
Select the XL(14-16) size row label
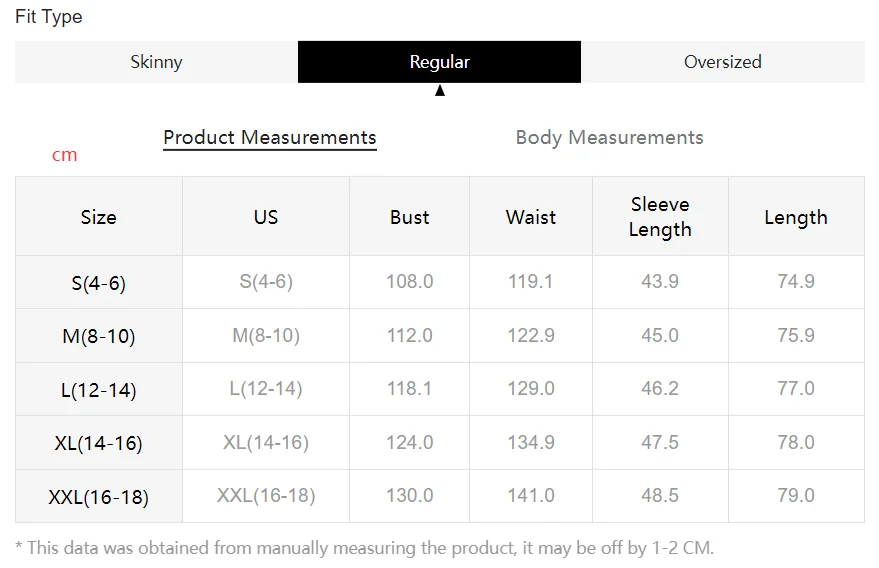click(98, 443)
